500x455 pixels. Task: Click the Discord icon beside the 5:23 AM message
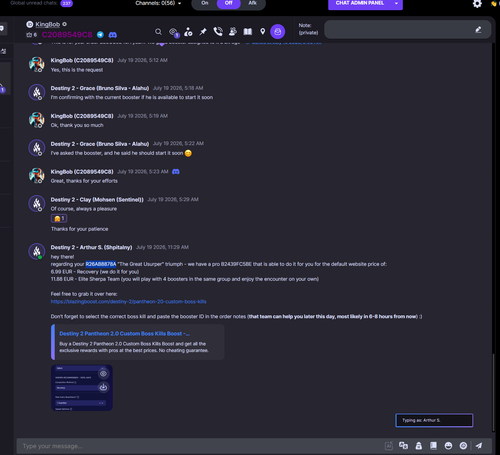point(176,172)
